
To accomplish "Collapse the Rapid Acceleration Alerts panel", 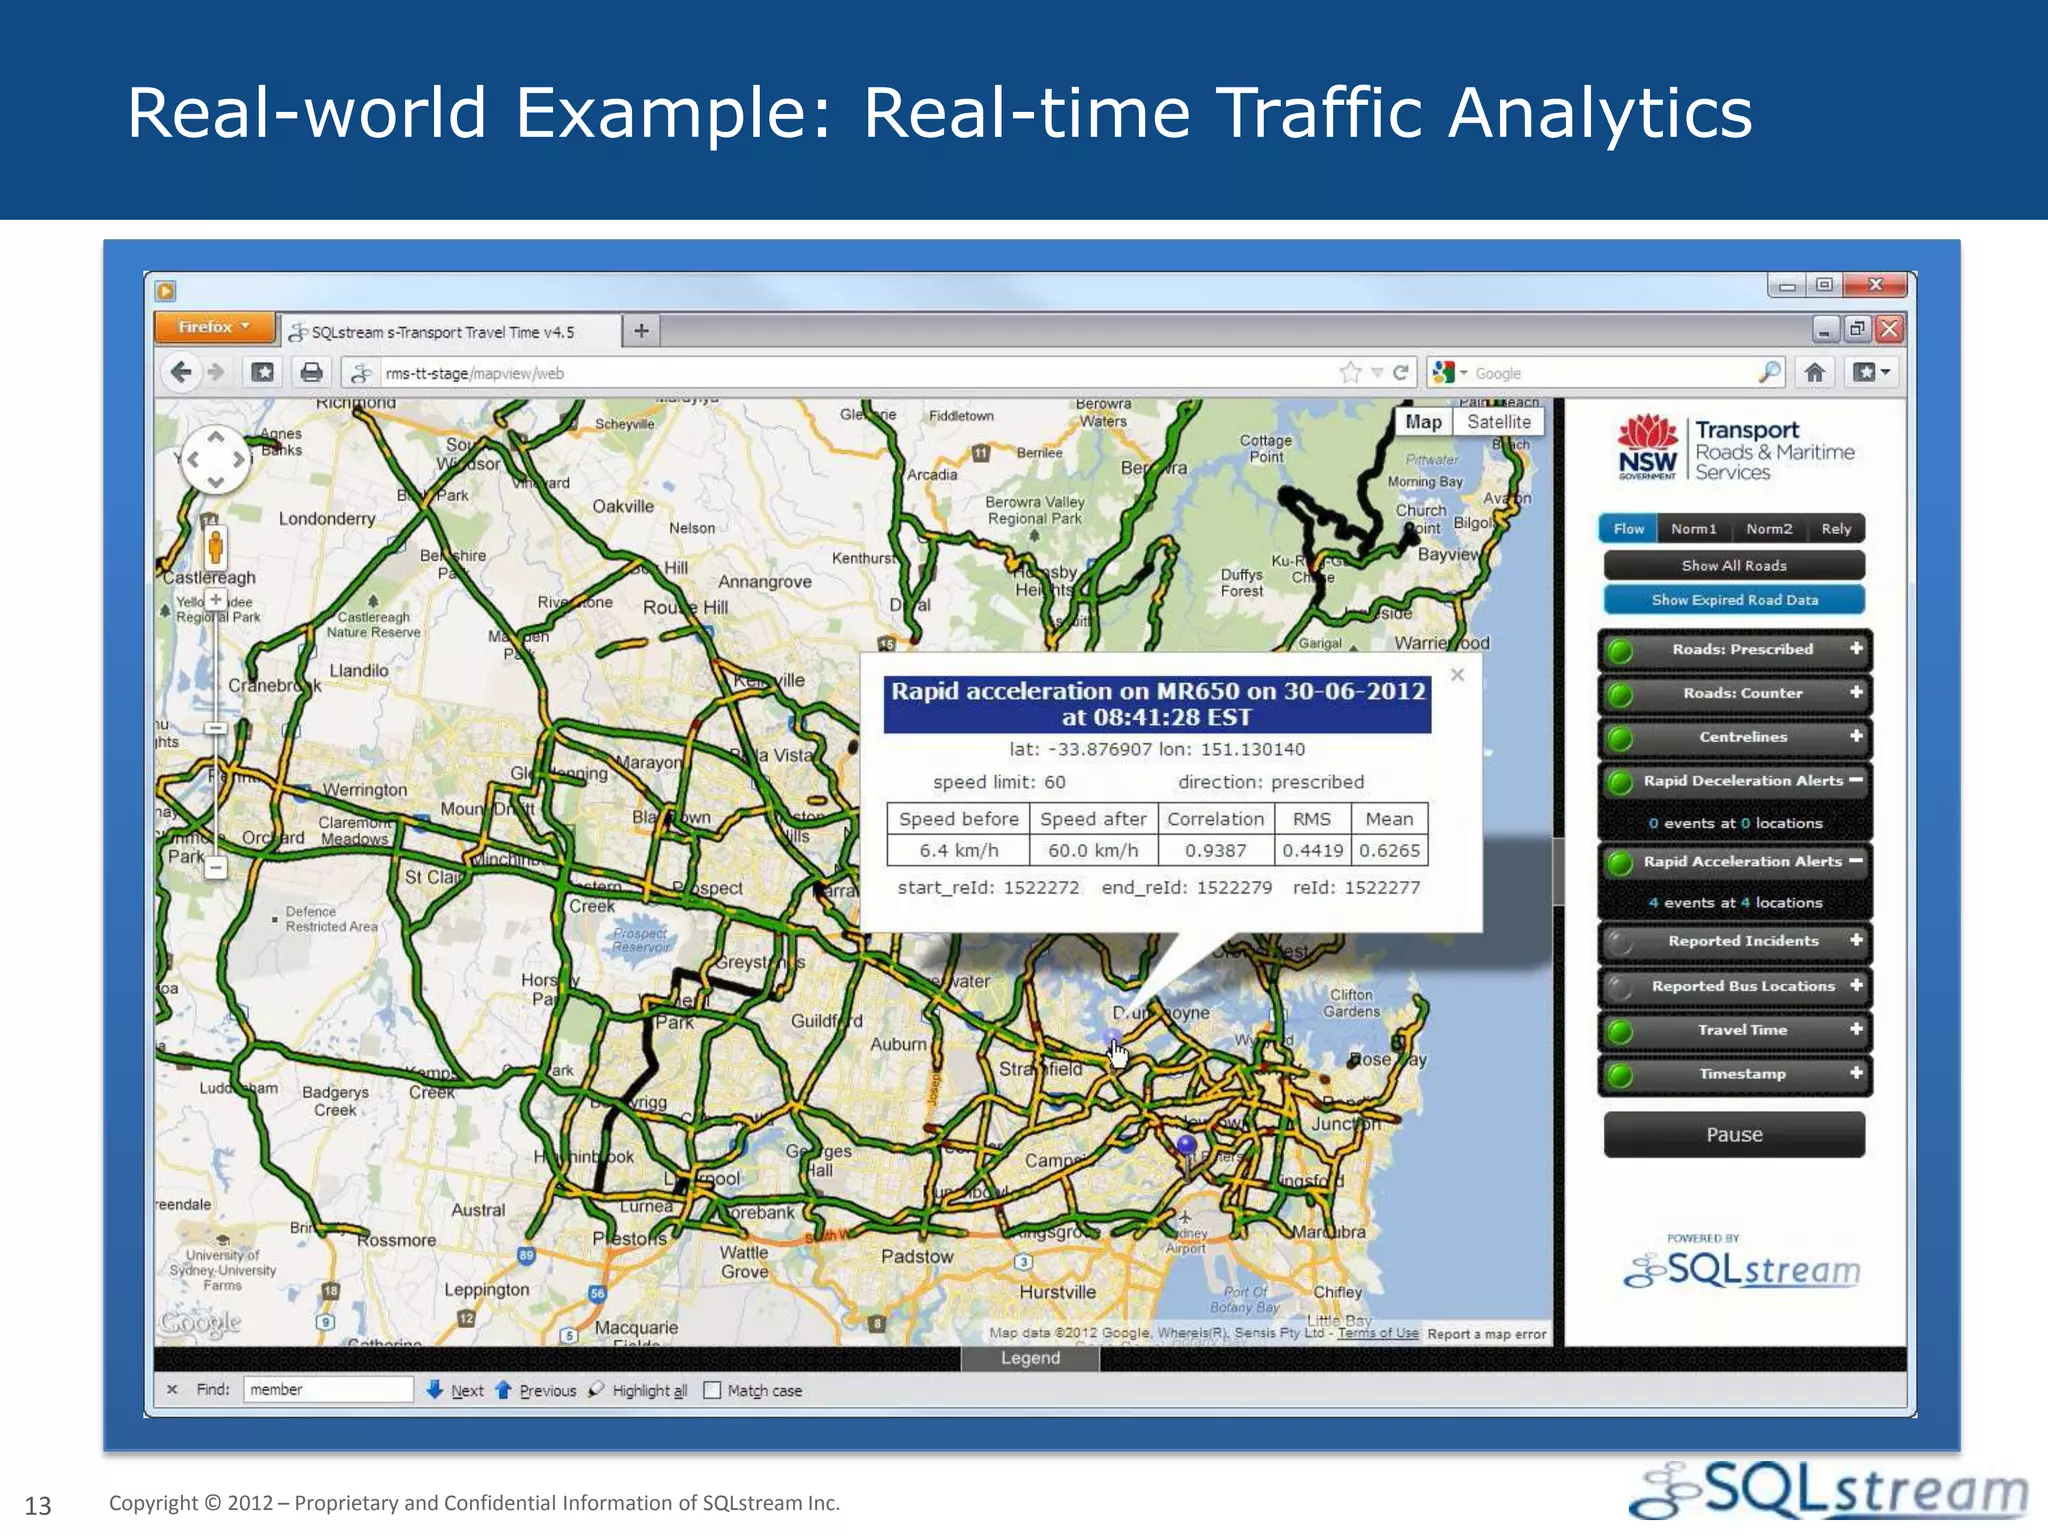I will pos(1856,860).
